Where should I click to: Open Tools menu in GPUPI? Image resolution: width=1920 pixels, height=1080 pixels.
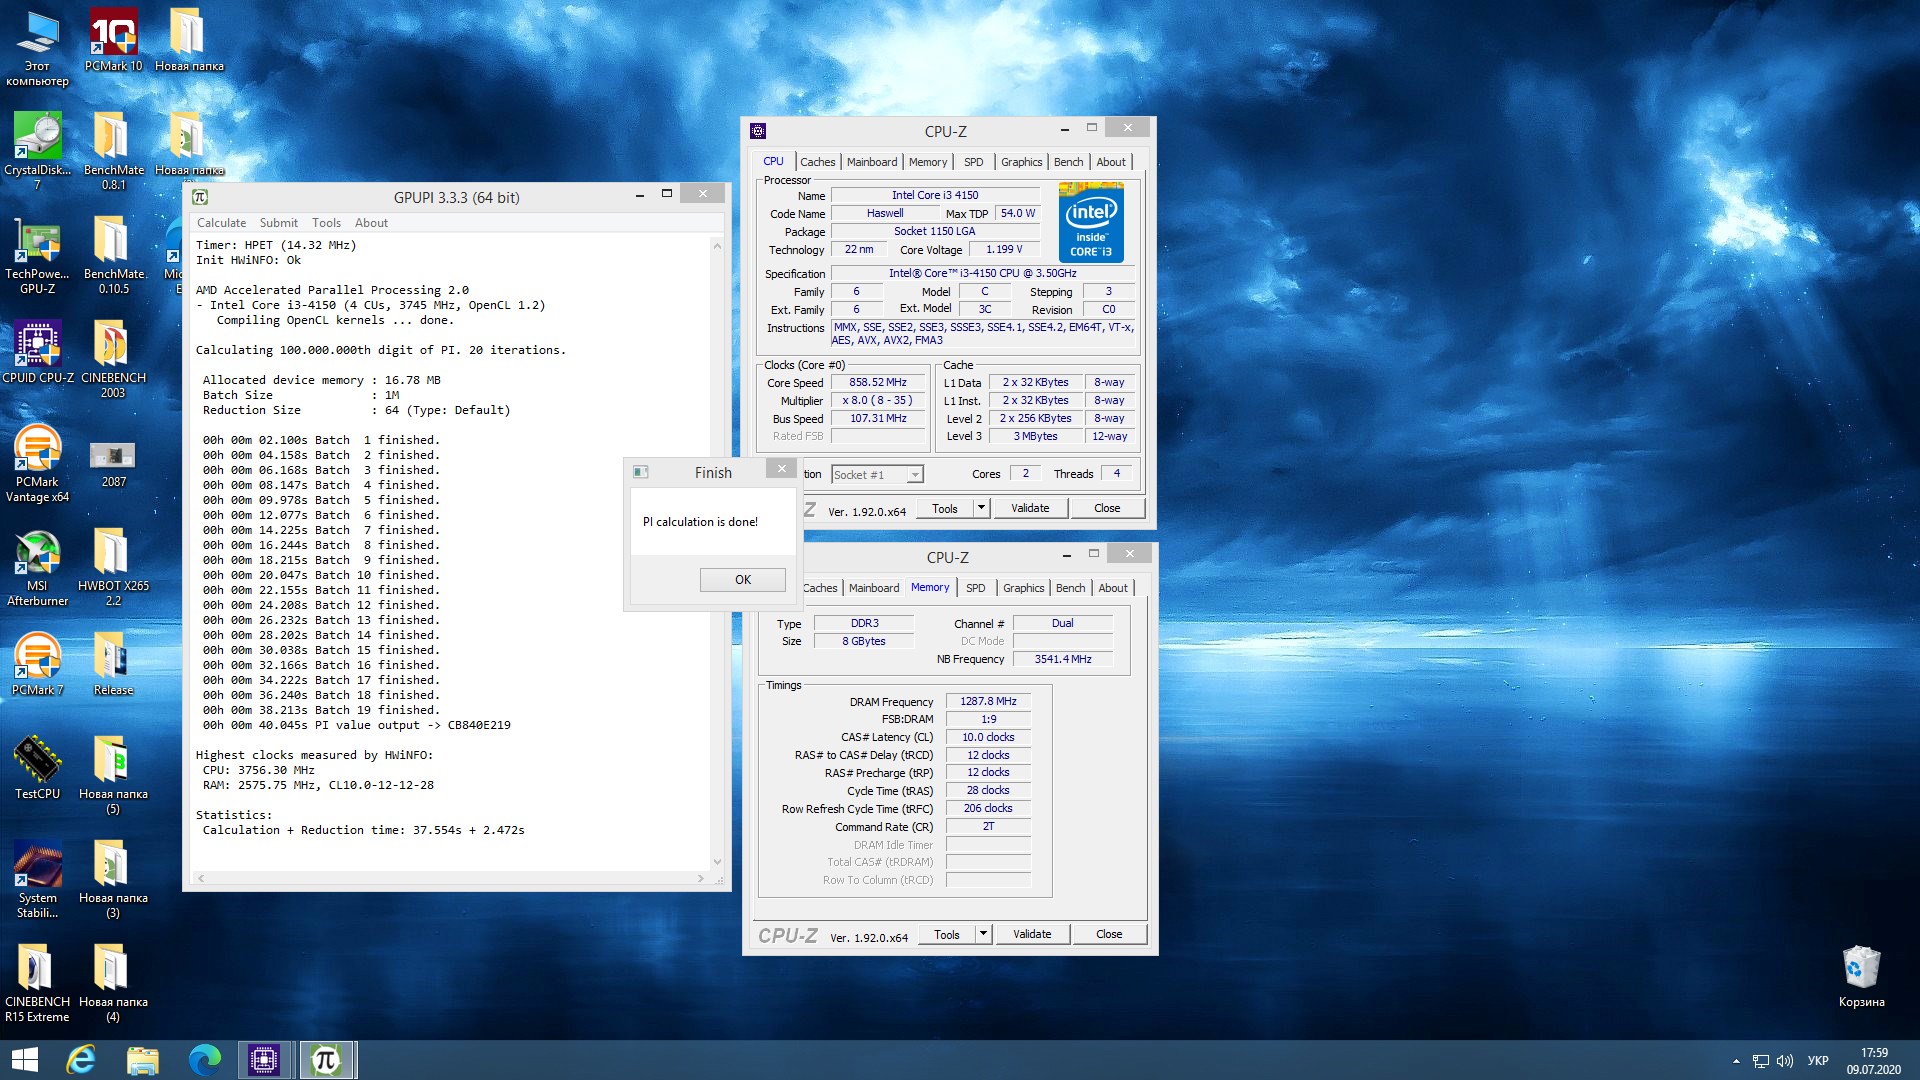click(326, 223)
